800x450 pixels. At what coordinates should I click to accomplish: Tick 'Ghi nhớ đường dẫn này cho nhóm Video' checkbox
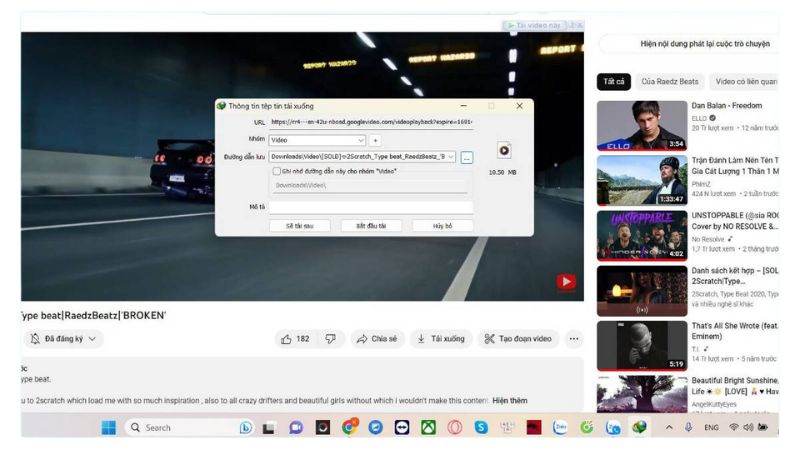point(277,171)
